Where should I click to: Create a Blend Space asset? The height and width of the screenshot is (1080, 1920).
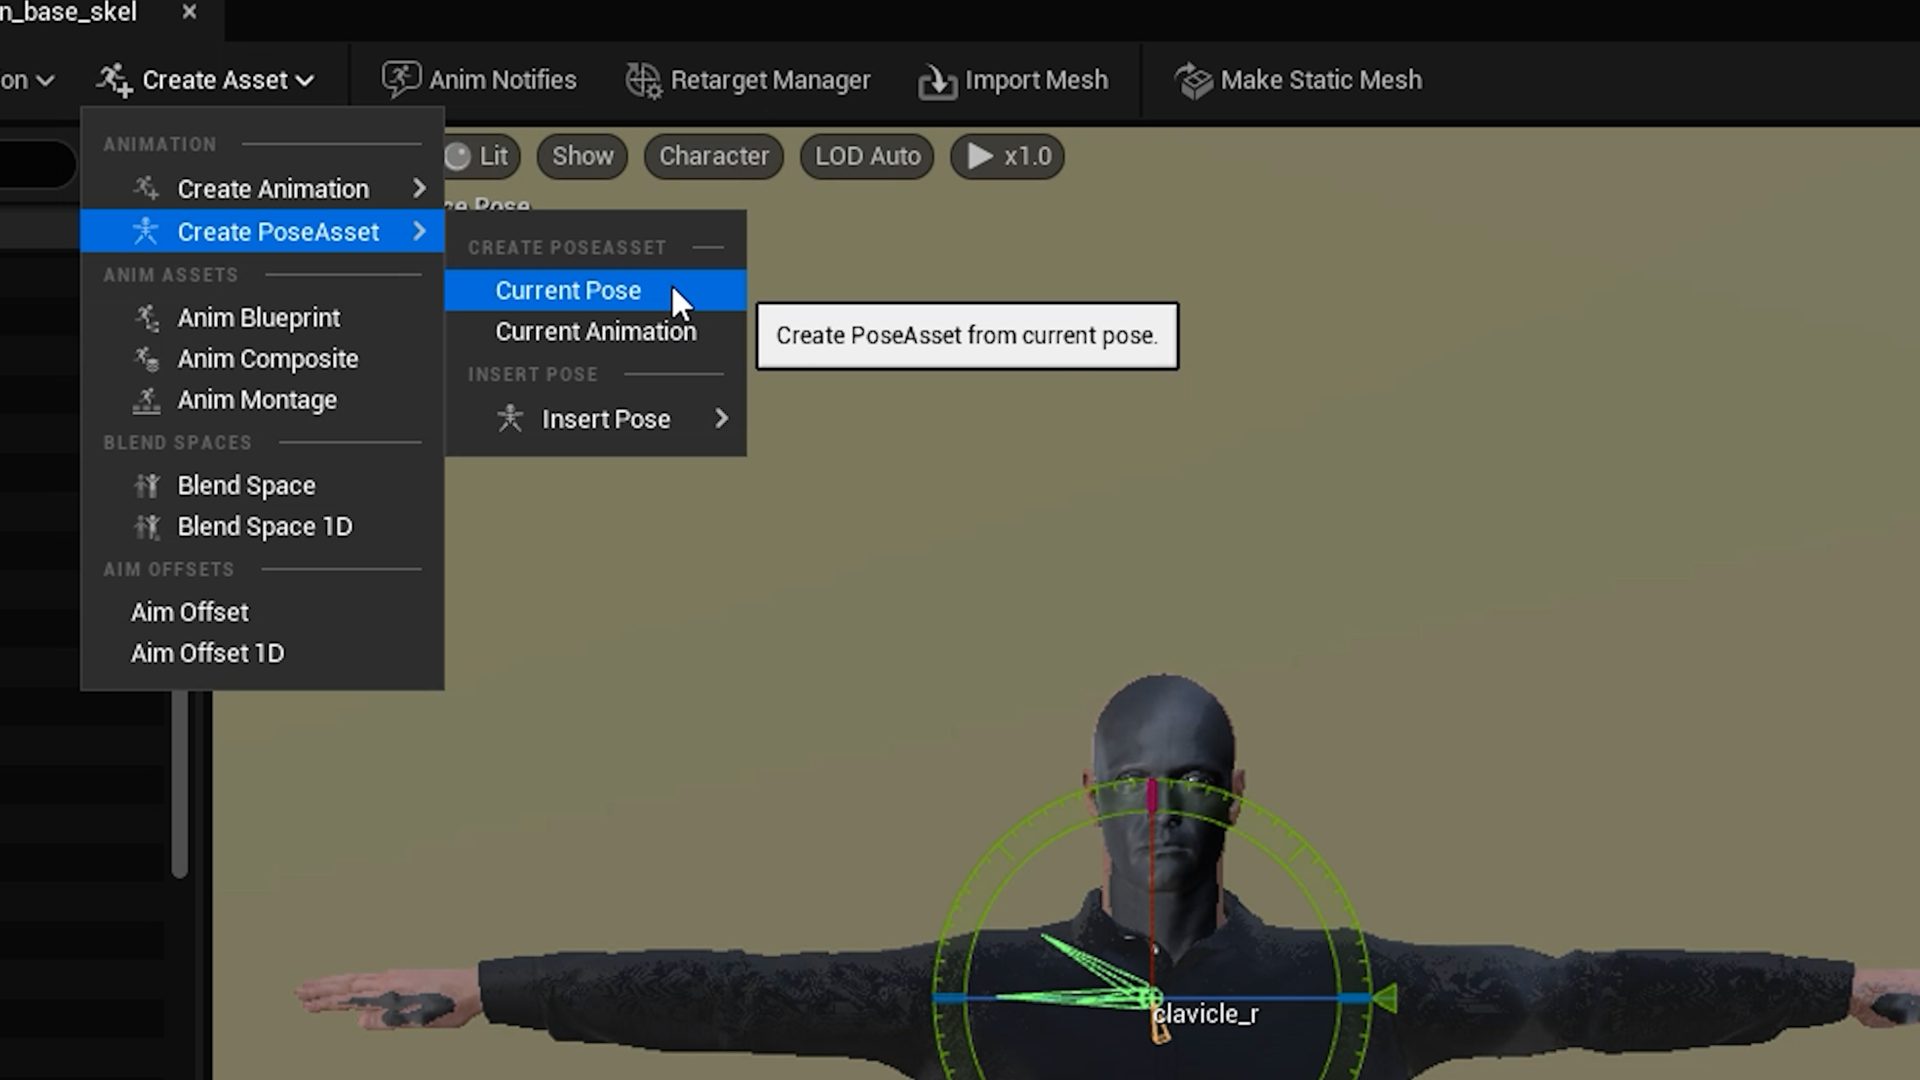262,486
